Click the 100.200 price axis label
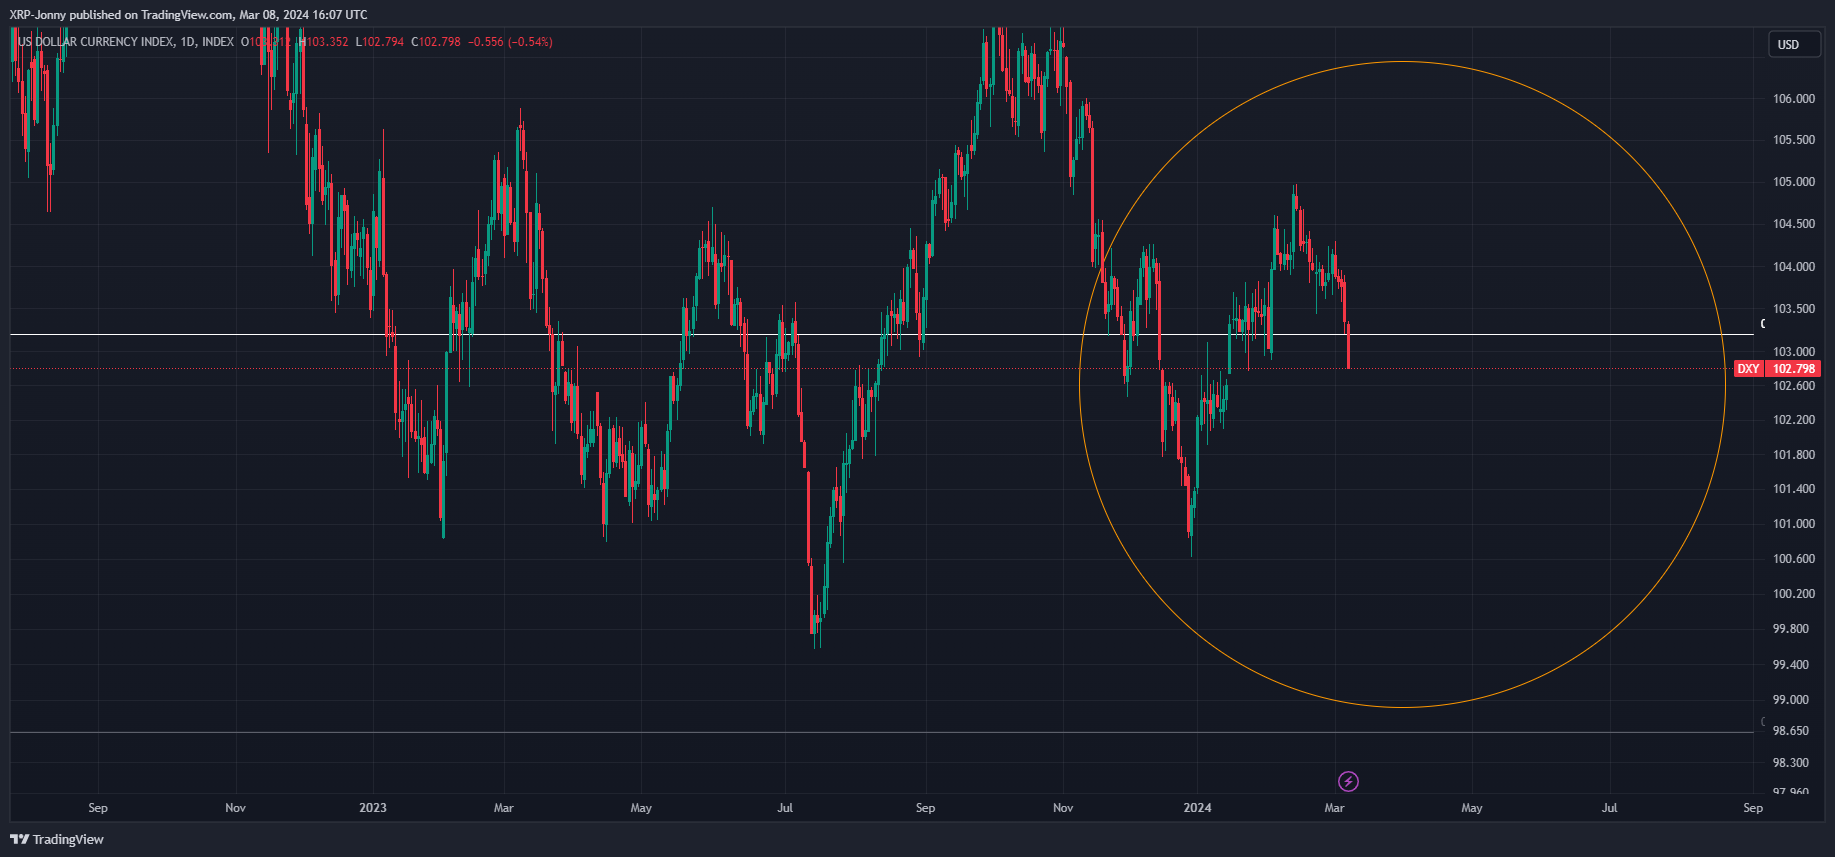Image resolution: width=1835 pixels, height=857 pixels. [x=1794, y=594]
